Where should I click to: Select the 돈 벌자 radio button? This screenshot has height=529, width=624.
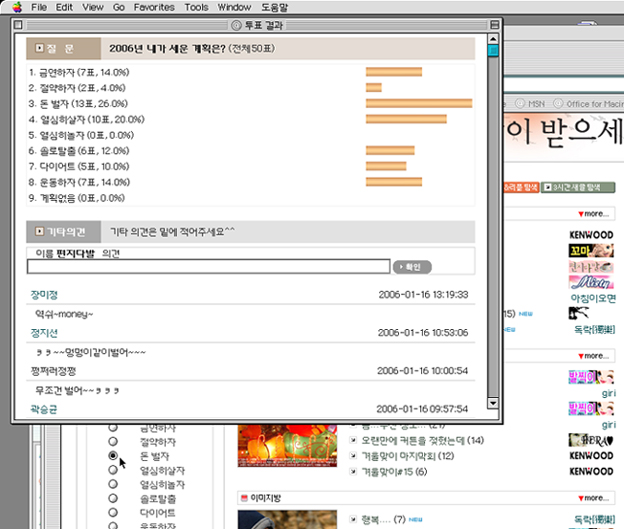113,456
